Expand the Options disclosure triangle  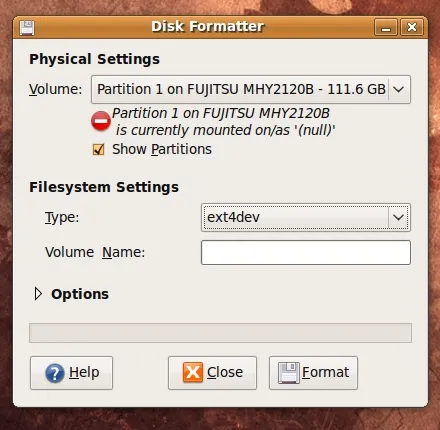(38, 294)
